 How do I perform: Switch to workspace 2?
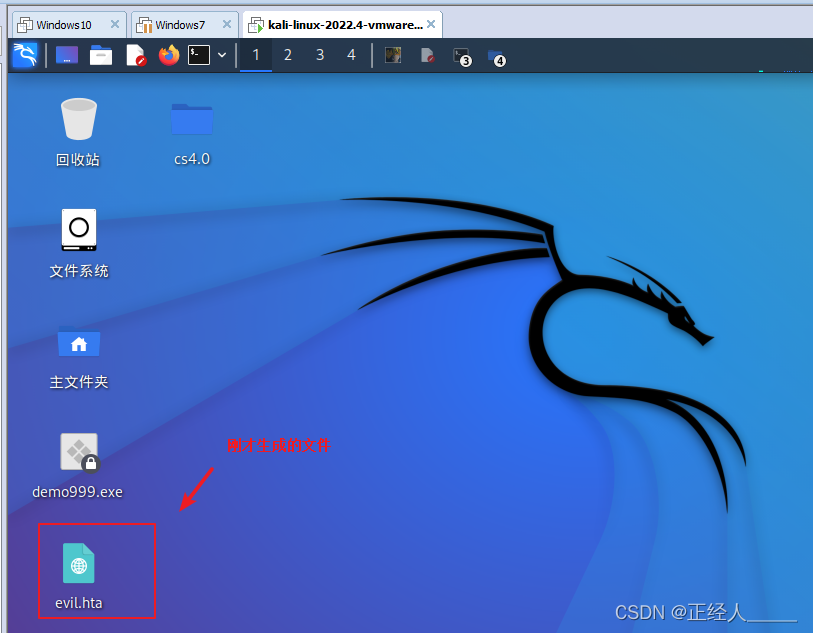point(288,54)
